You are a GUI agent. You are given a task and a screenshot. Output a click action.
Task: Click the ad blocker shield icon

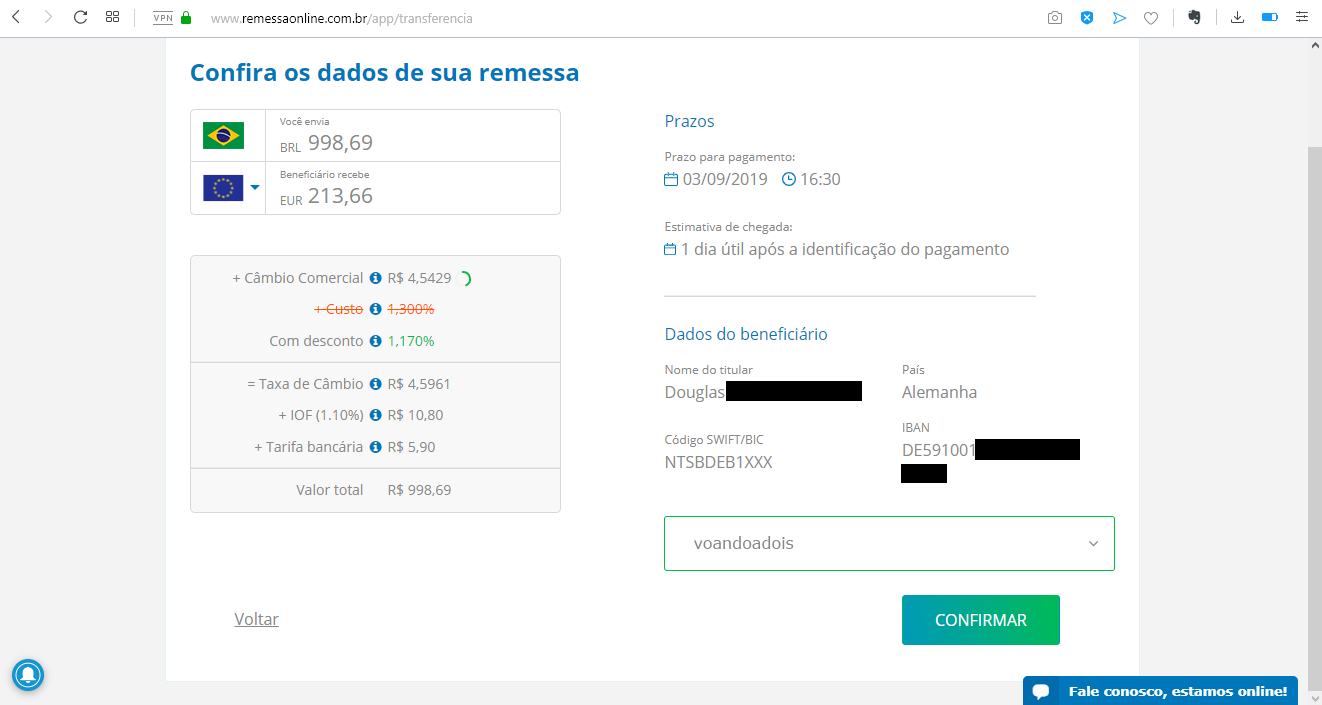1087,18
